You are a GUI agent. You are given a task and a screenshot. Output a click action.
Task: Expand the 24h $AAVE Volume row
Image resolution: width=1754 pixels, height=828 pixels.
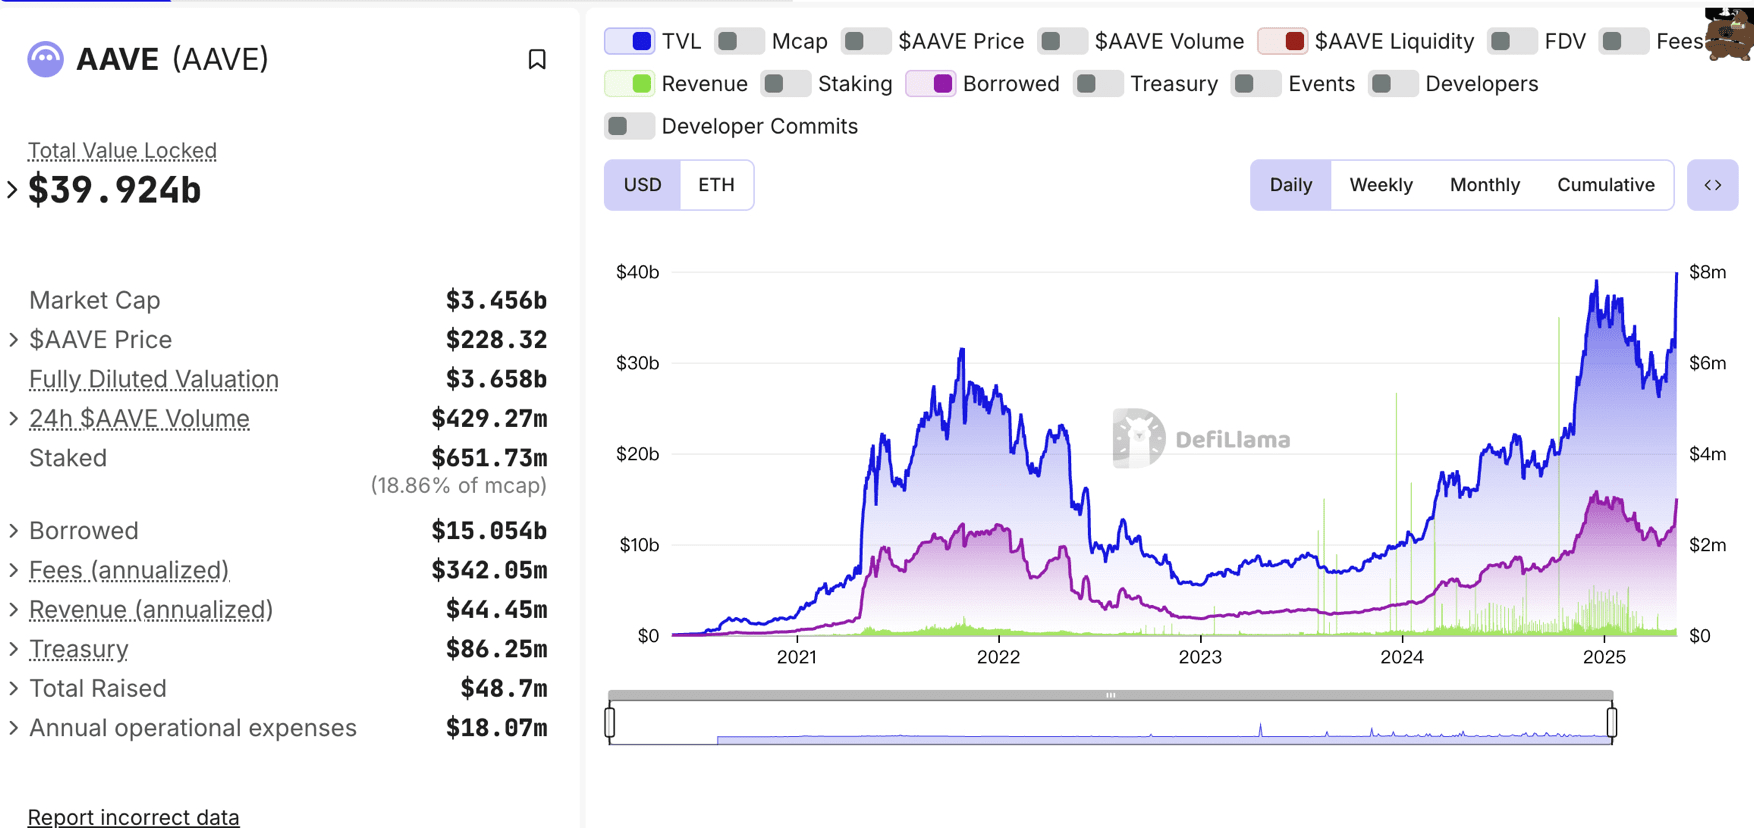tap(13, 419)
